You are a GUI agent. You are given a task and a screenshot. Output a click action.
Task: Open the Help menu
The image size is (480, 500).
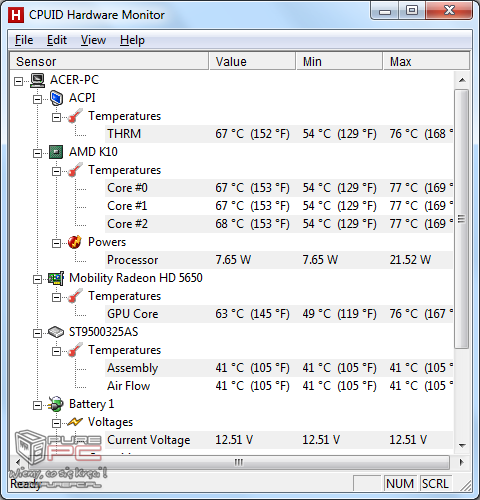tap(132, 40)
